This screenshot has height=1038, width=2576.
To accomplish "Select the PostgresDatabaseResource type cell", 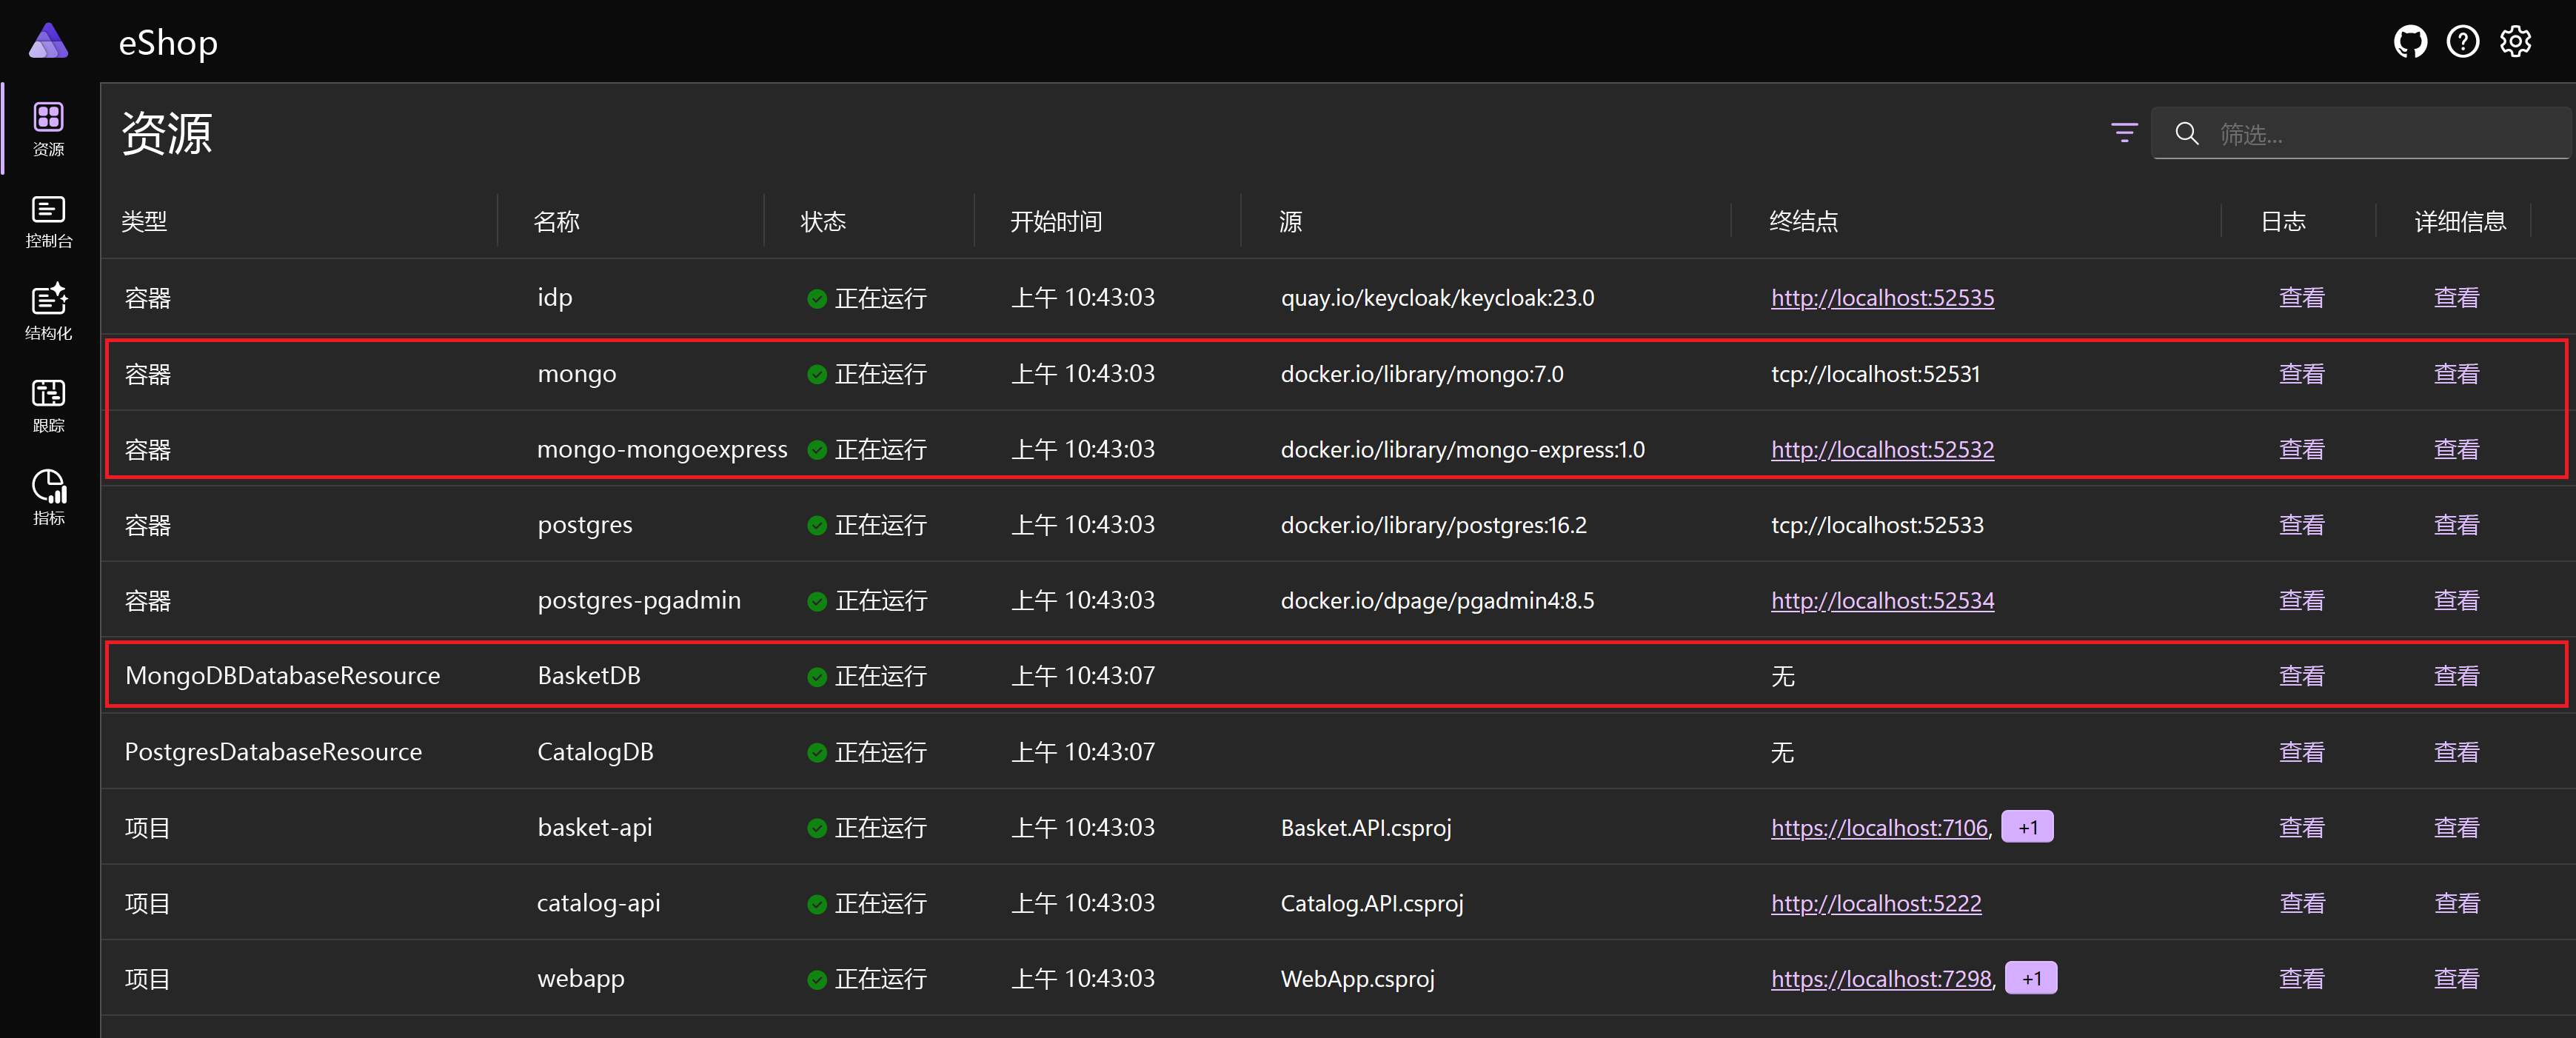I will [x=273, y=752].
